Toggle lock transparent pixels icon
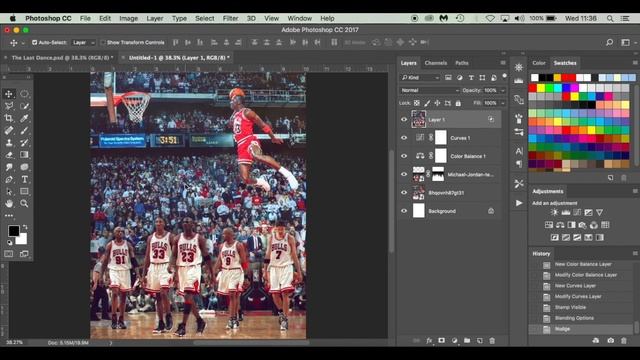Image resolution: width=640 pixels, height=360 pixels. (x=417, y=103)
